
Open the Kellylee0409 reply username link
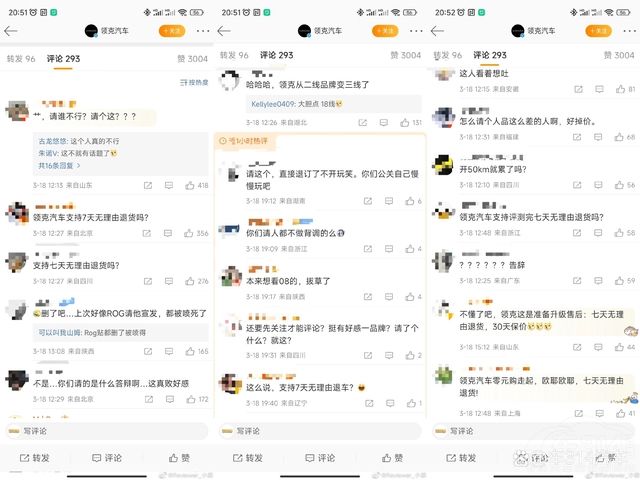[x=273, y=104]
